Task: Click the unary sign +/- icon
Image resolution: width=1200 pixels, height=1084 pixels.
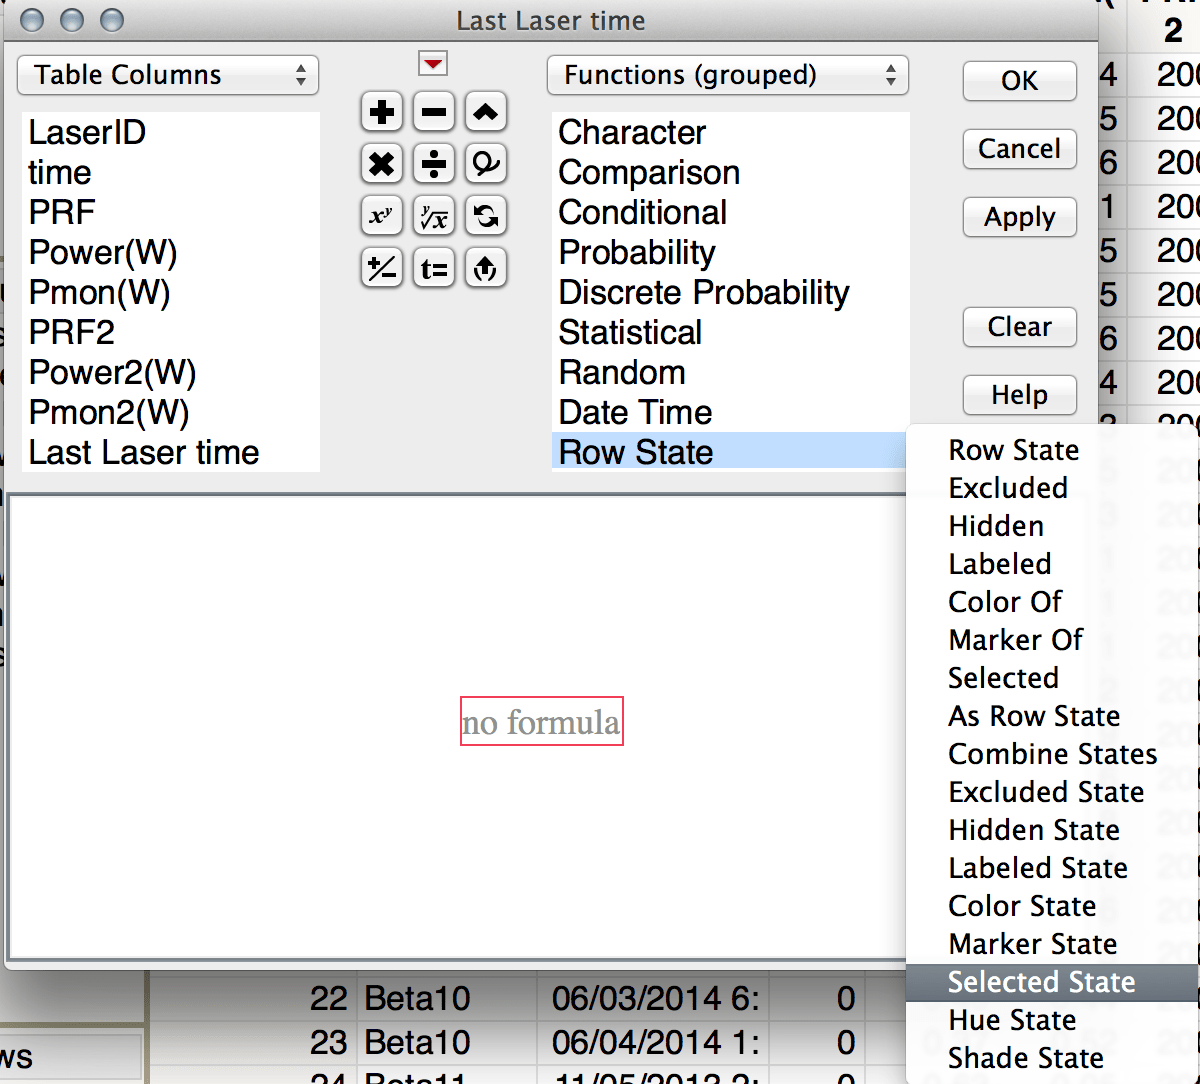Action: tap(381, 268)
